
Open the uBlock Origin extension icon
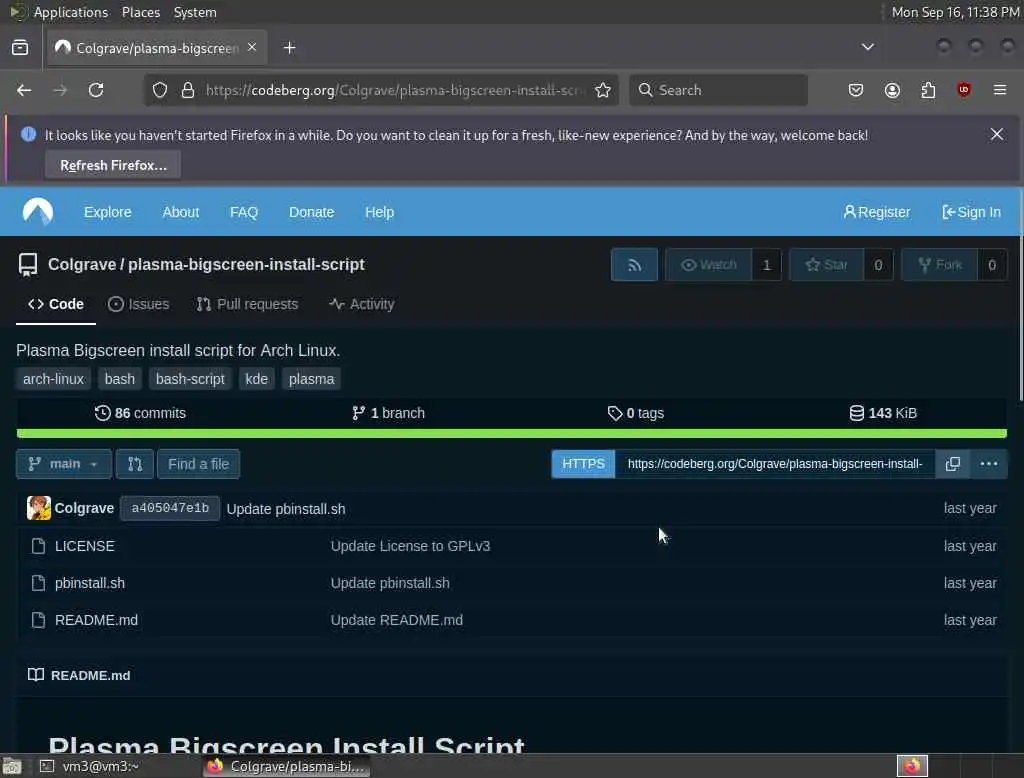tap(964, 90)
